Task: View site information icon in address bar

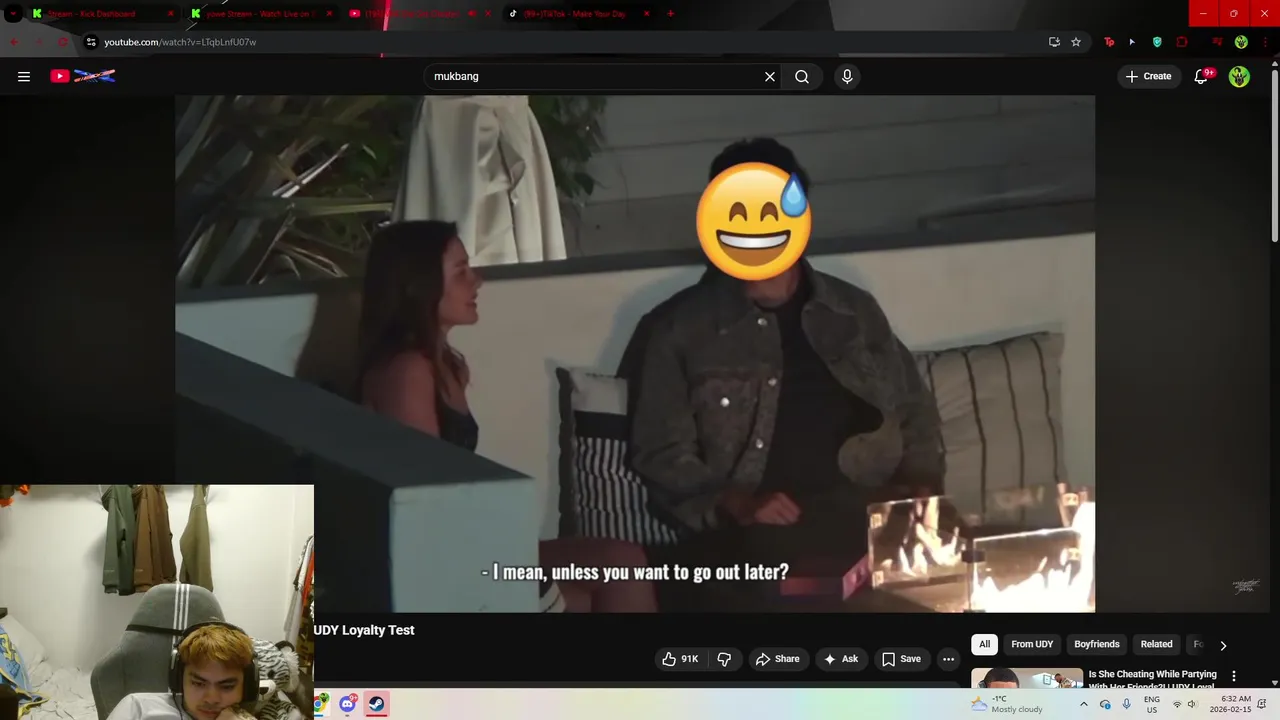Action: 90,42
